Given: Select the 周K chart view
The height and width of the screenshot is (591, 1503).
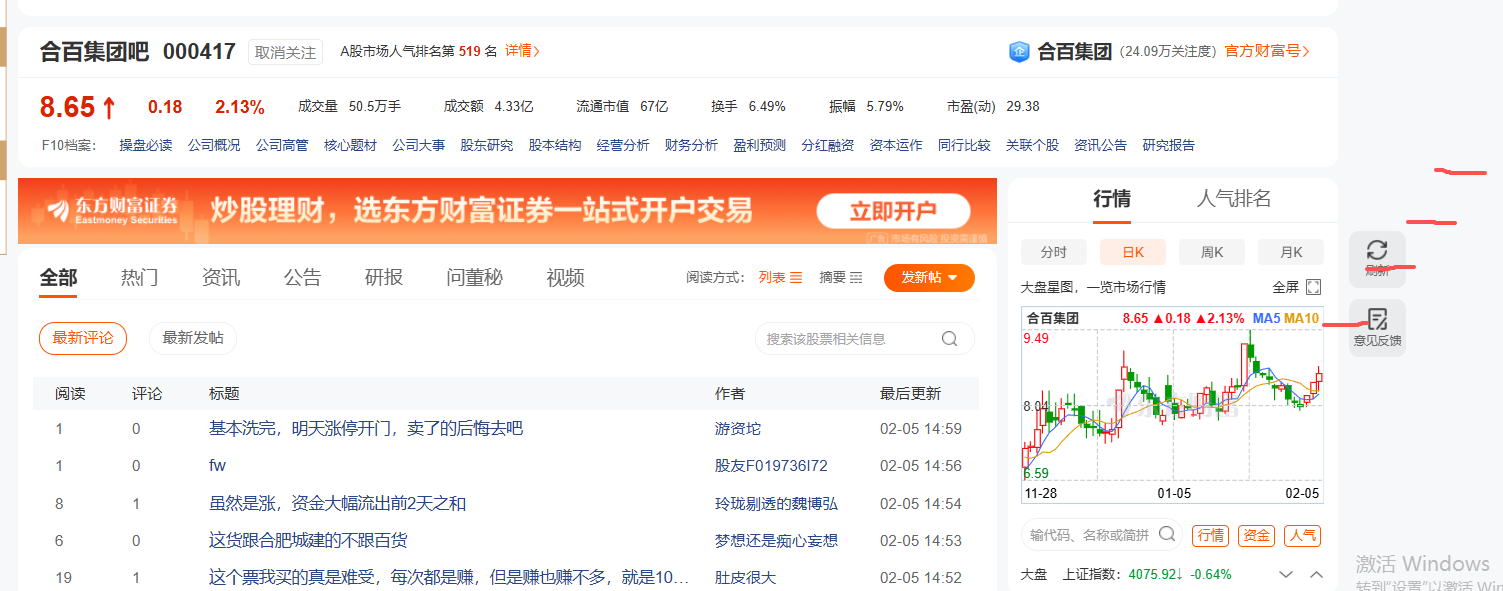Looking at the screenshot, I should click(1211, 252).
